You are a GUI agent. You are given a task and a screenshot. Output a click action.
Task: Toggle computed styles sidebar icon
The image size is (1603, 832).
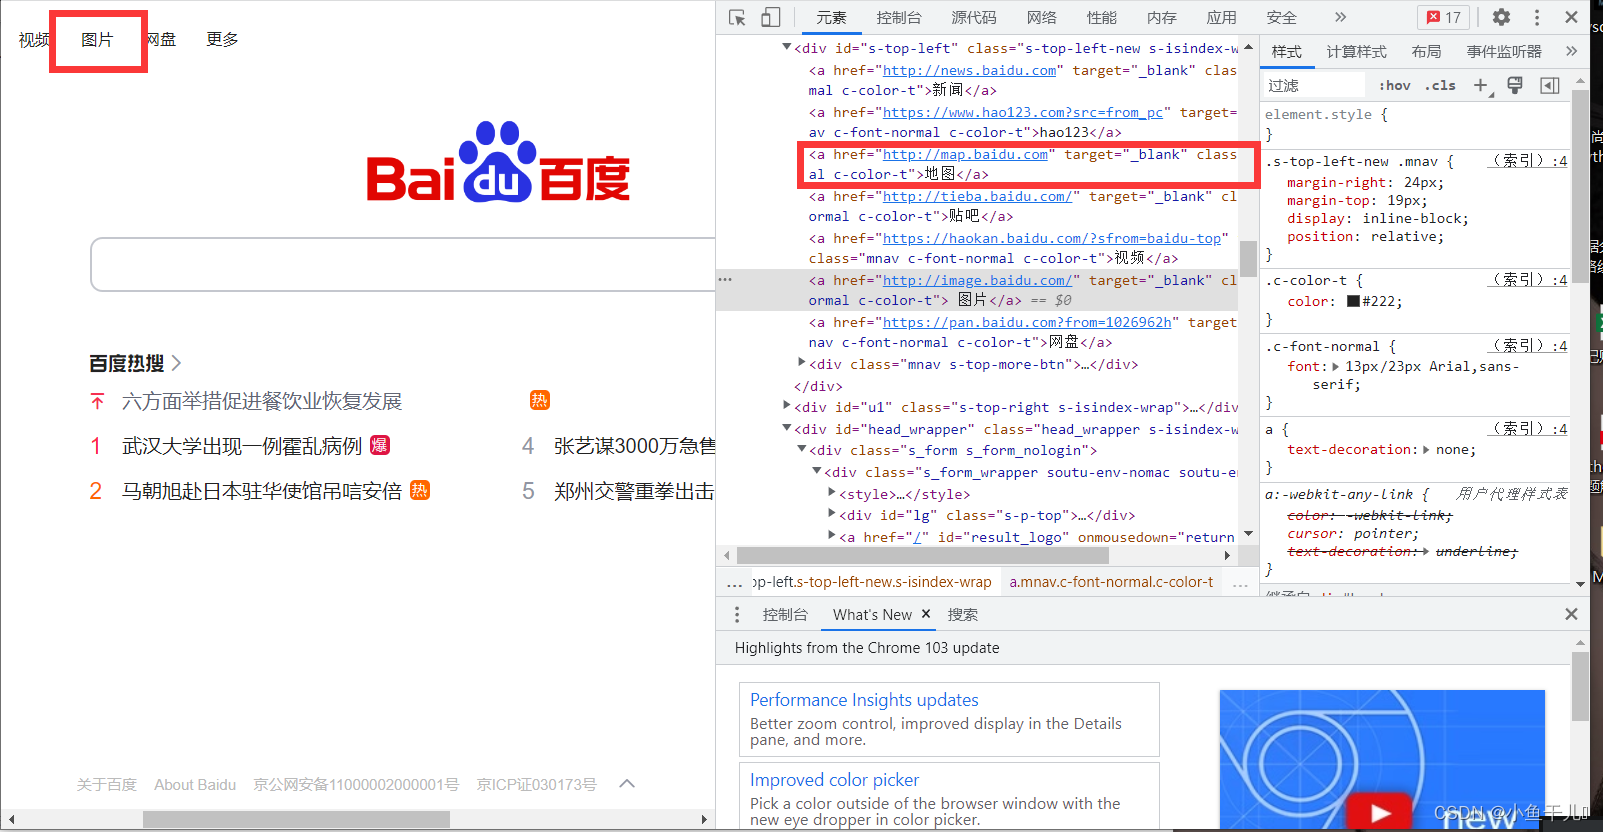pyautogui.click(x=1550, y=85)
